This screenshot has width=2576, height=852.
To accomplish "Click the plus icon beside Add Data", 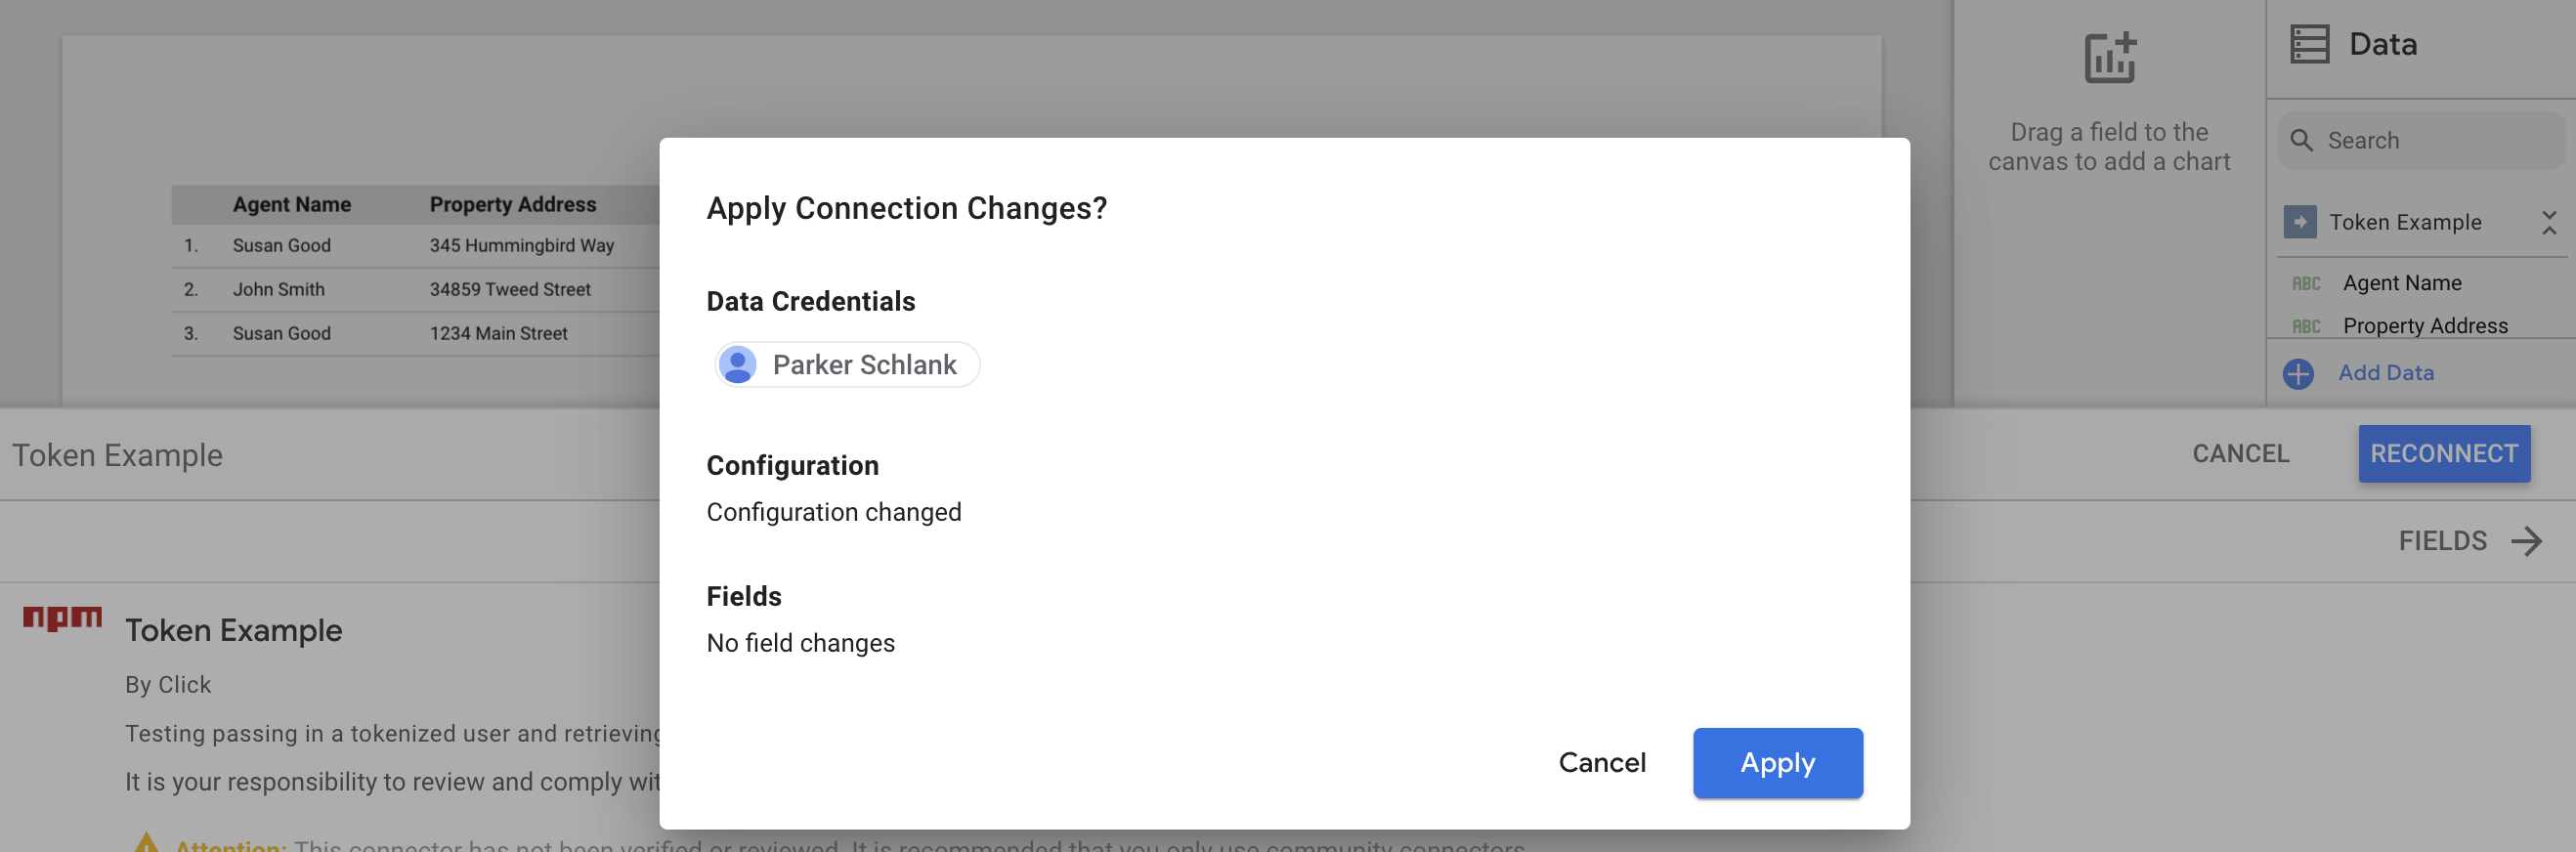I will (x=2298, y=374).
